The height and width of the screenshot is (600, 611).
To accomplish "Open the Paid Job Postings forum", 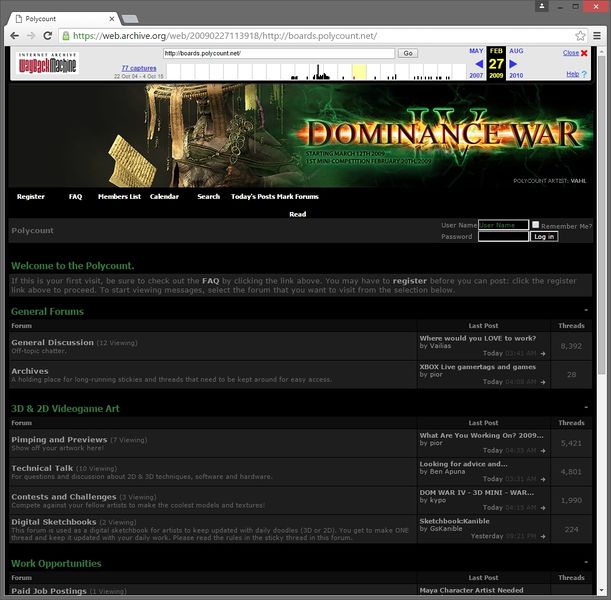I will coord(49,591).
